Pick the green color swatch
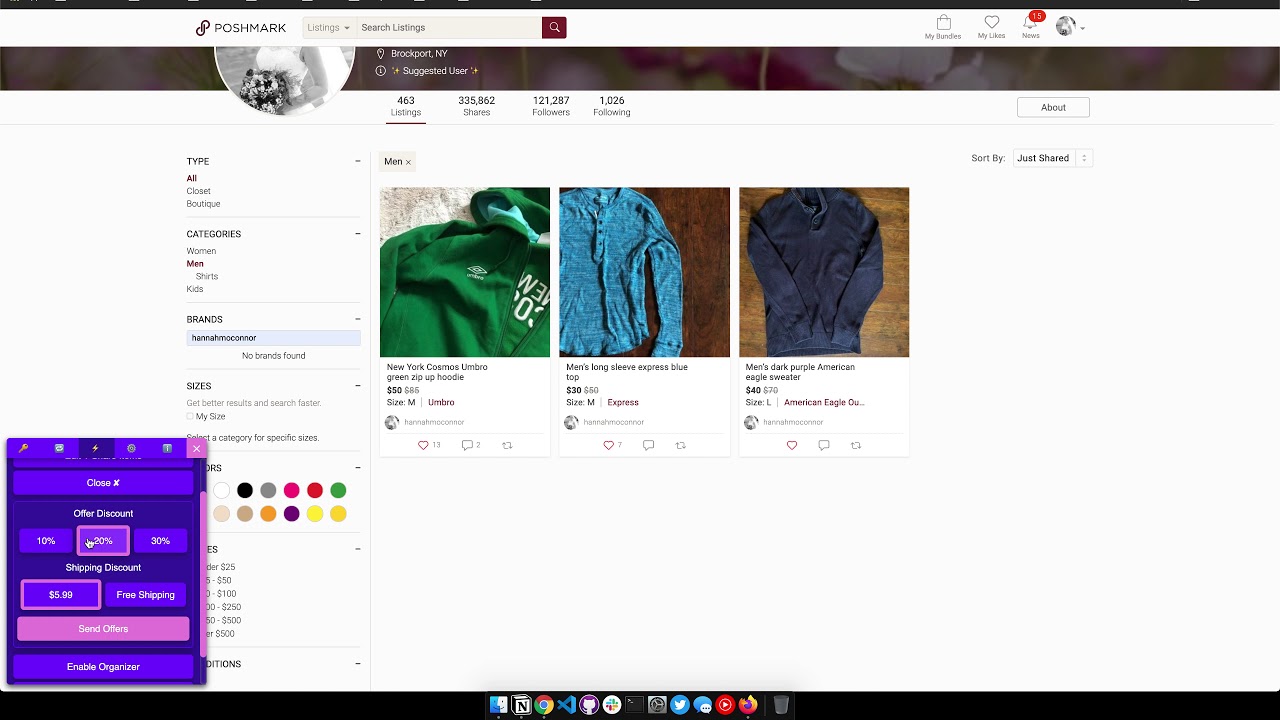Image resolution: width=1280 pixels, height=720 pixels. pyautogui.click(x=338, y=490)
